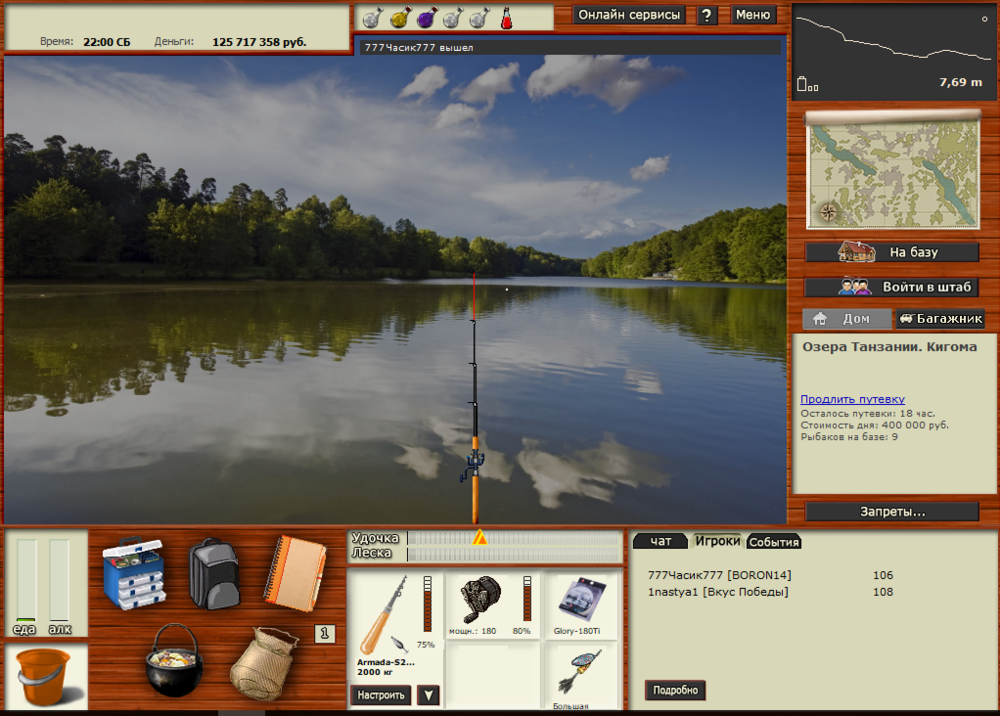Viewport: 1000px width, 716px height.
Task: Select the purple potion flask
Action: (425, 17)
